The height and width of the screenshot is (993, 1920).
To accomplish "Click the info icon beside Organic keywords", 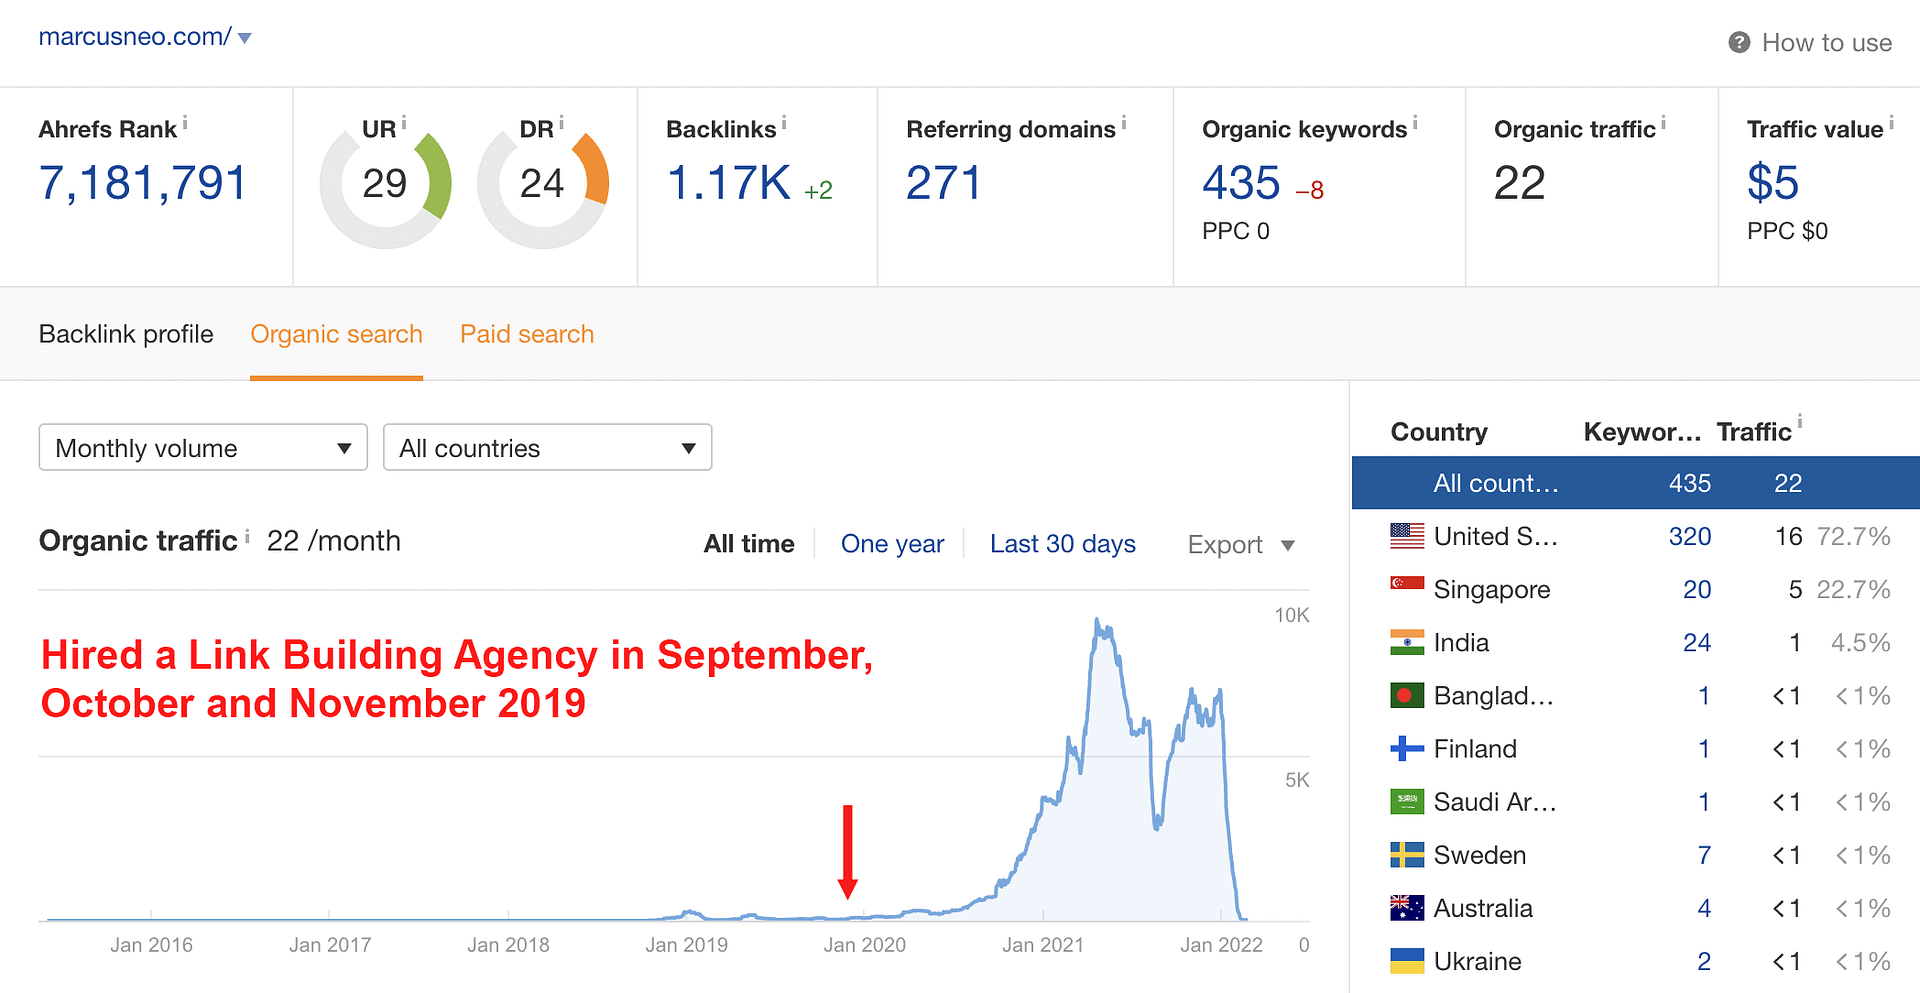I will point(1415,123).
